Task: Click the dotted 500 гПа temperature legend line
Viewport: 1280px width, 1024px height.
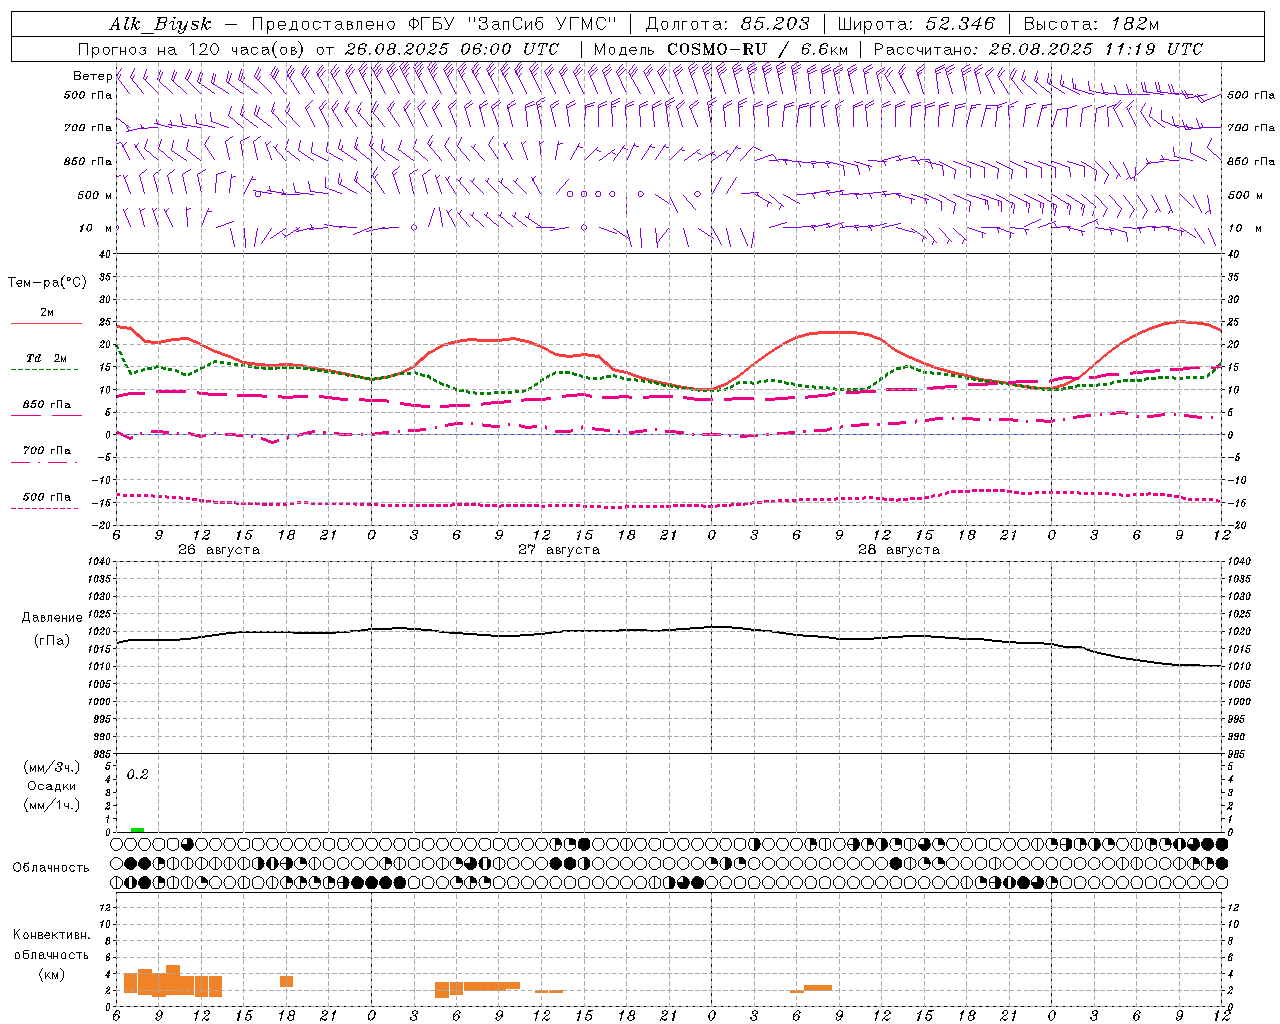Action: click(x=46, y=508)
